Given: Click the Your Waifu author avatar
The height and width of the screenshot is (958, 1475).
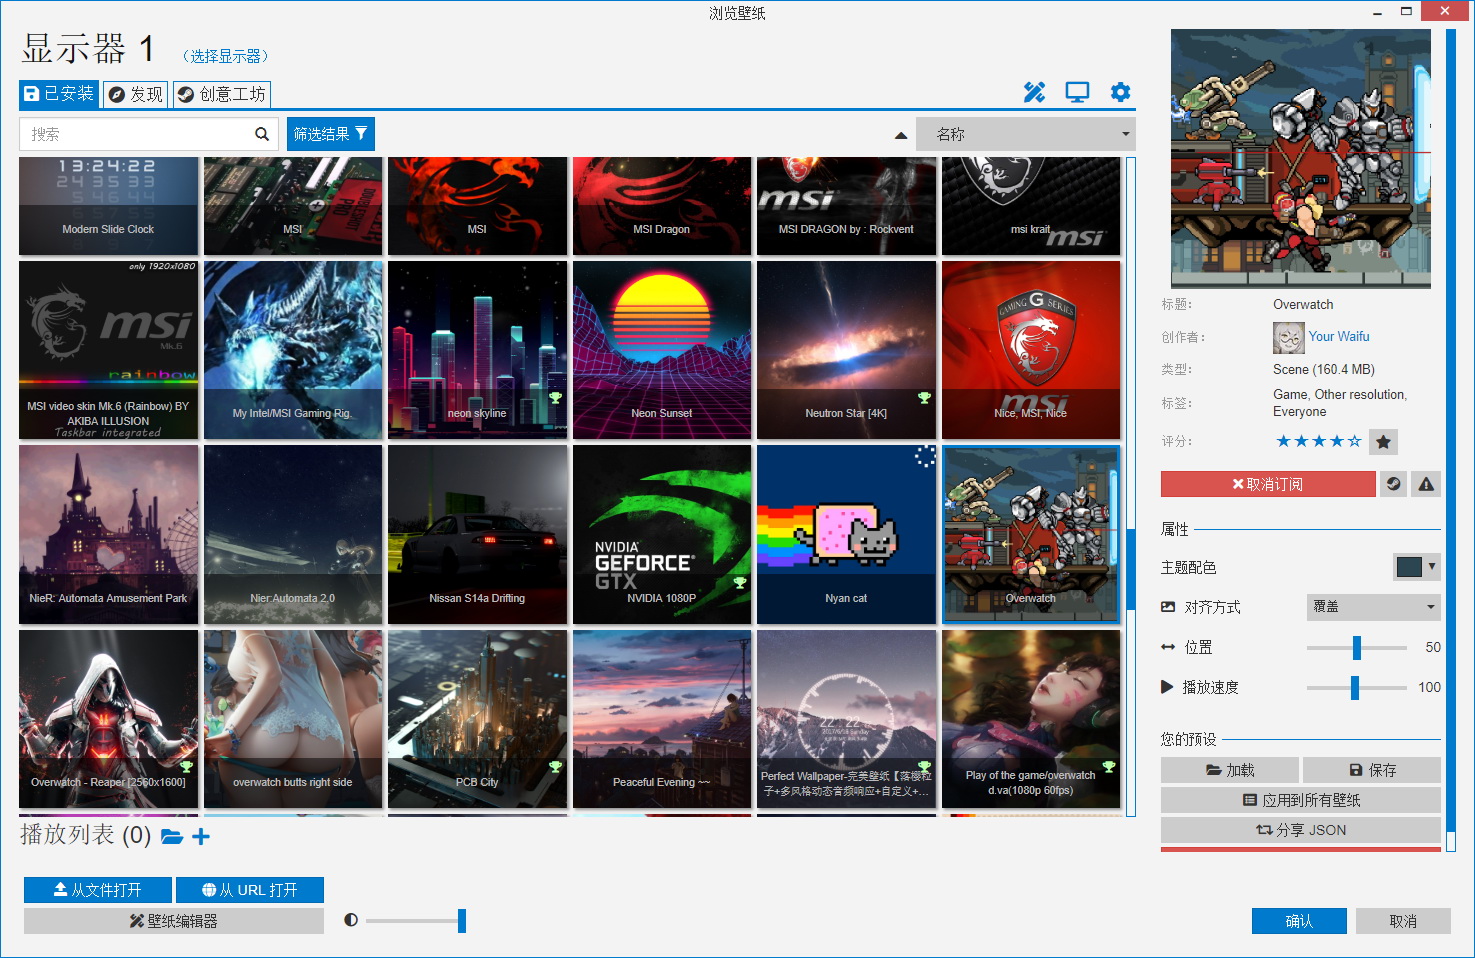Looking at the screenshot, I should click(1289, 338).
